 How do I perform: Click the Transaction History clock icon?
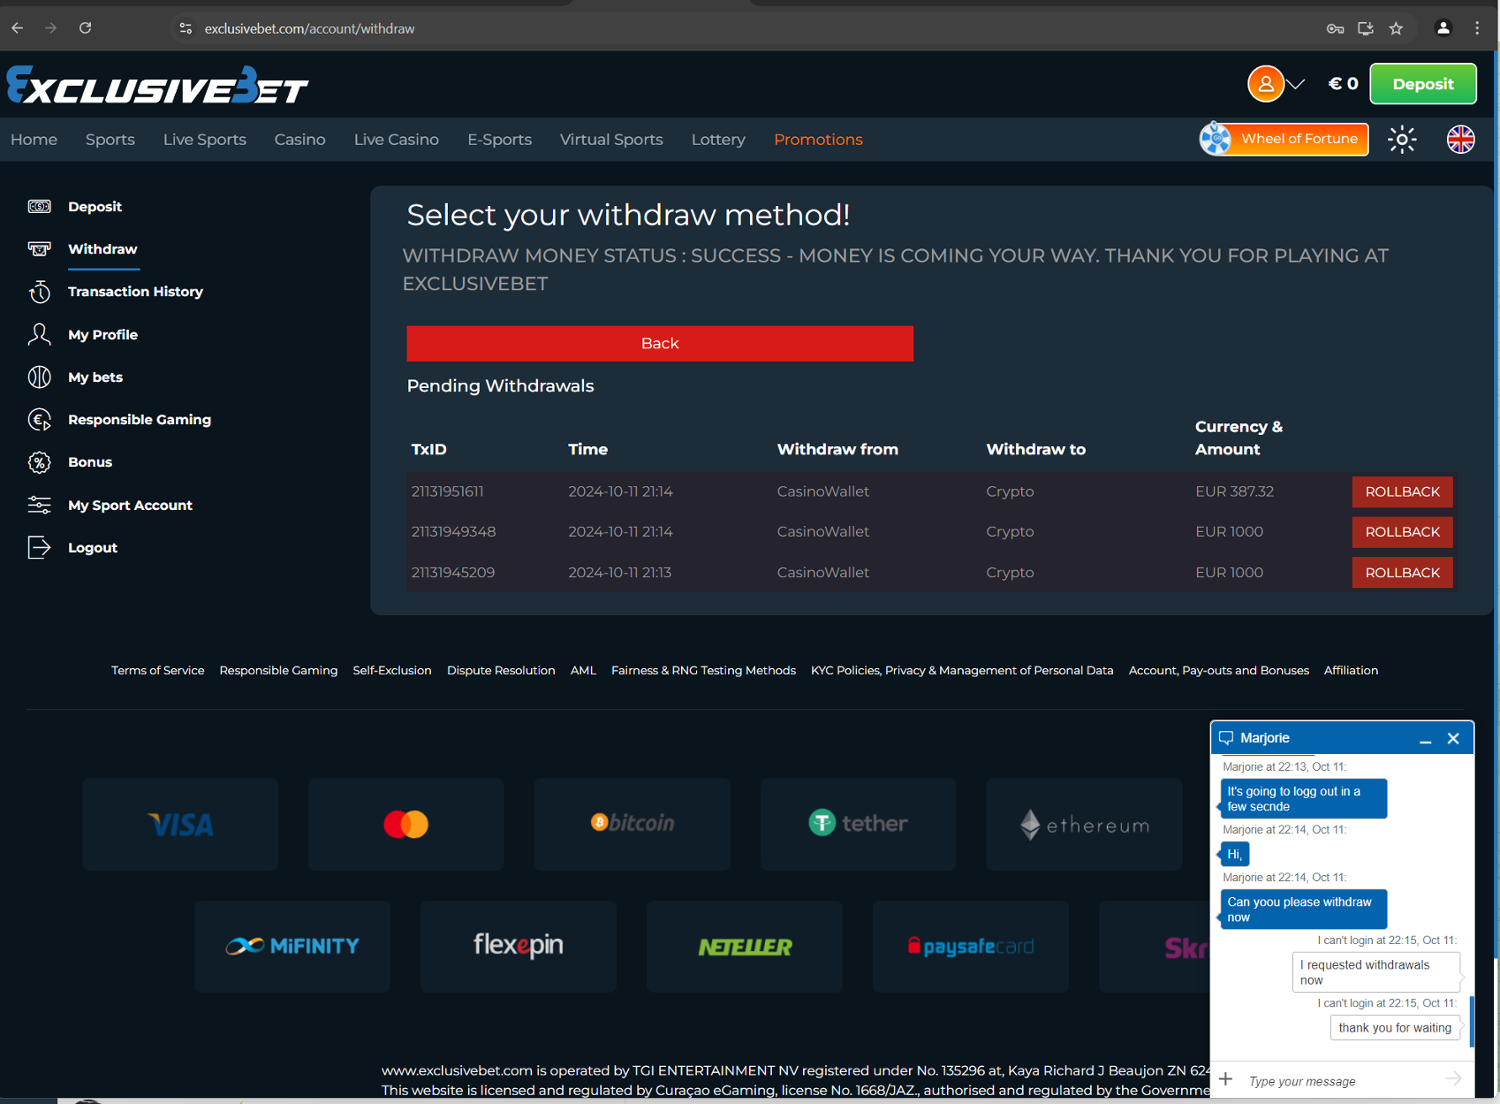(x=39, y=292)
